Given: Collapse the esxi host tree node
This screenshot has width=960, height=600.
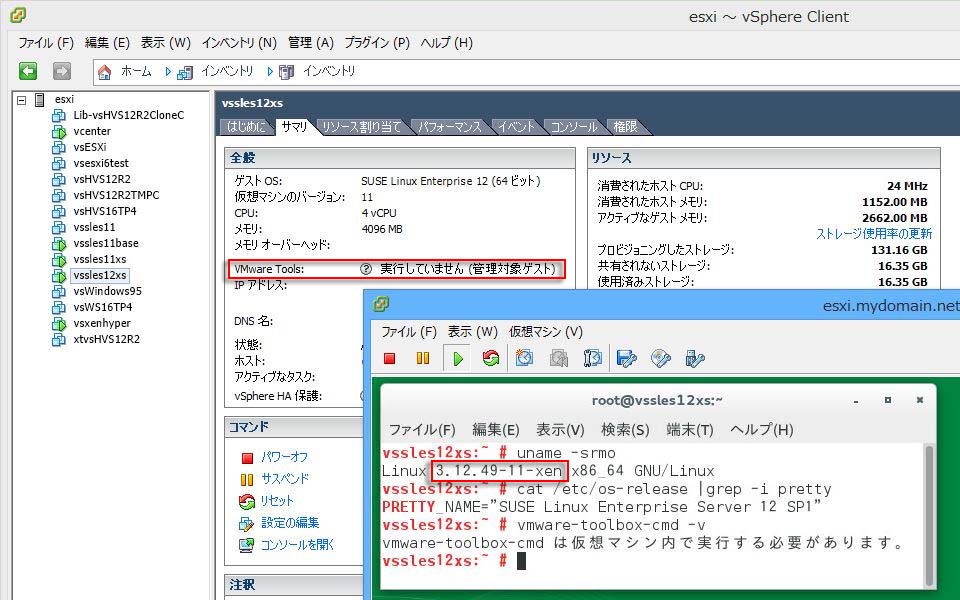Looking at the screenshot, I should pyautogui.click(x=22, y=99).
